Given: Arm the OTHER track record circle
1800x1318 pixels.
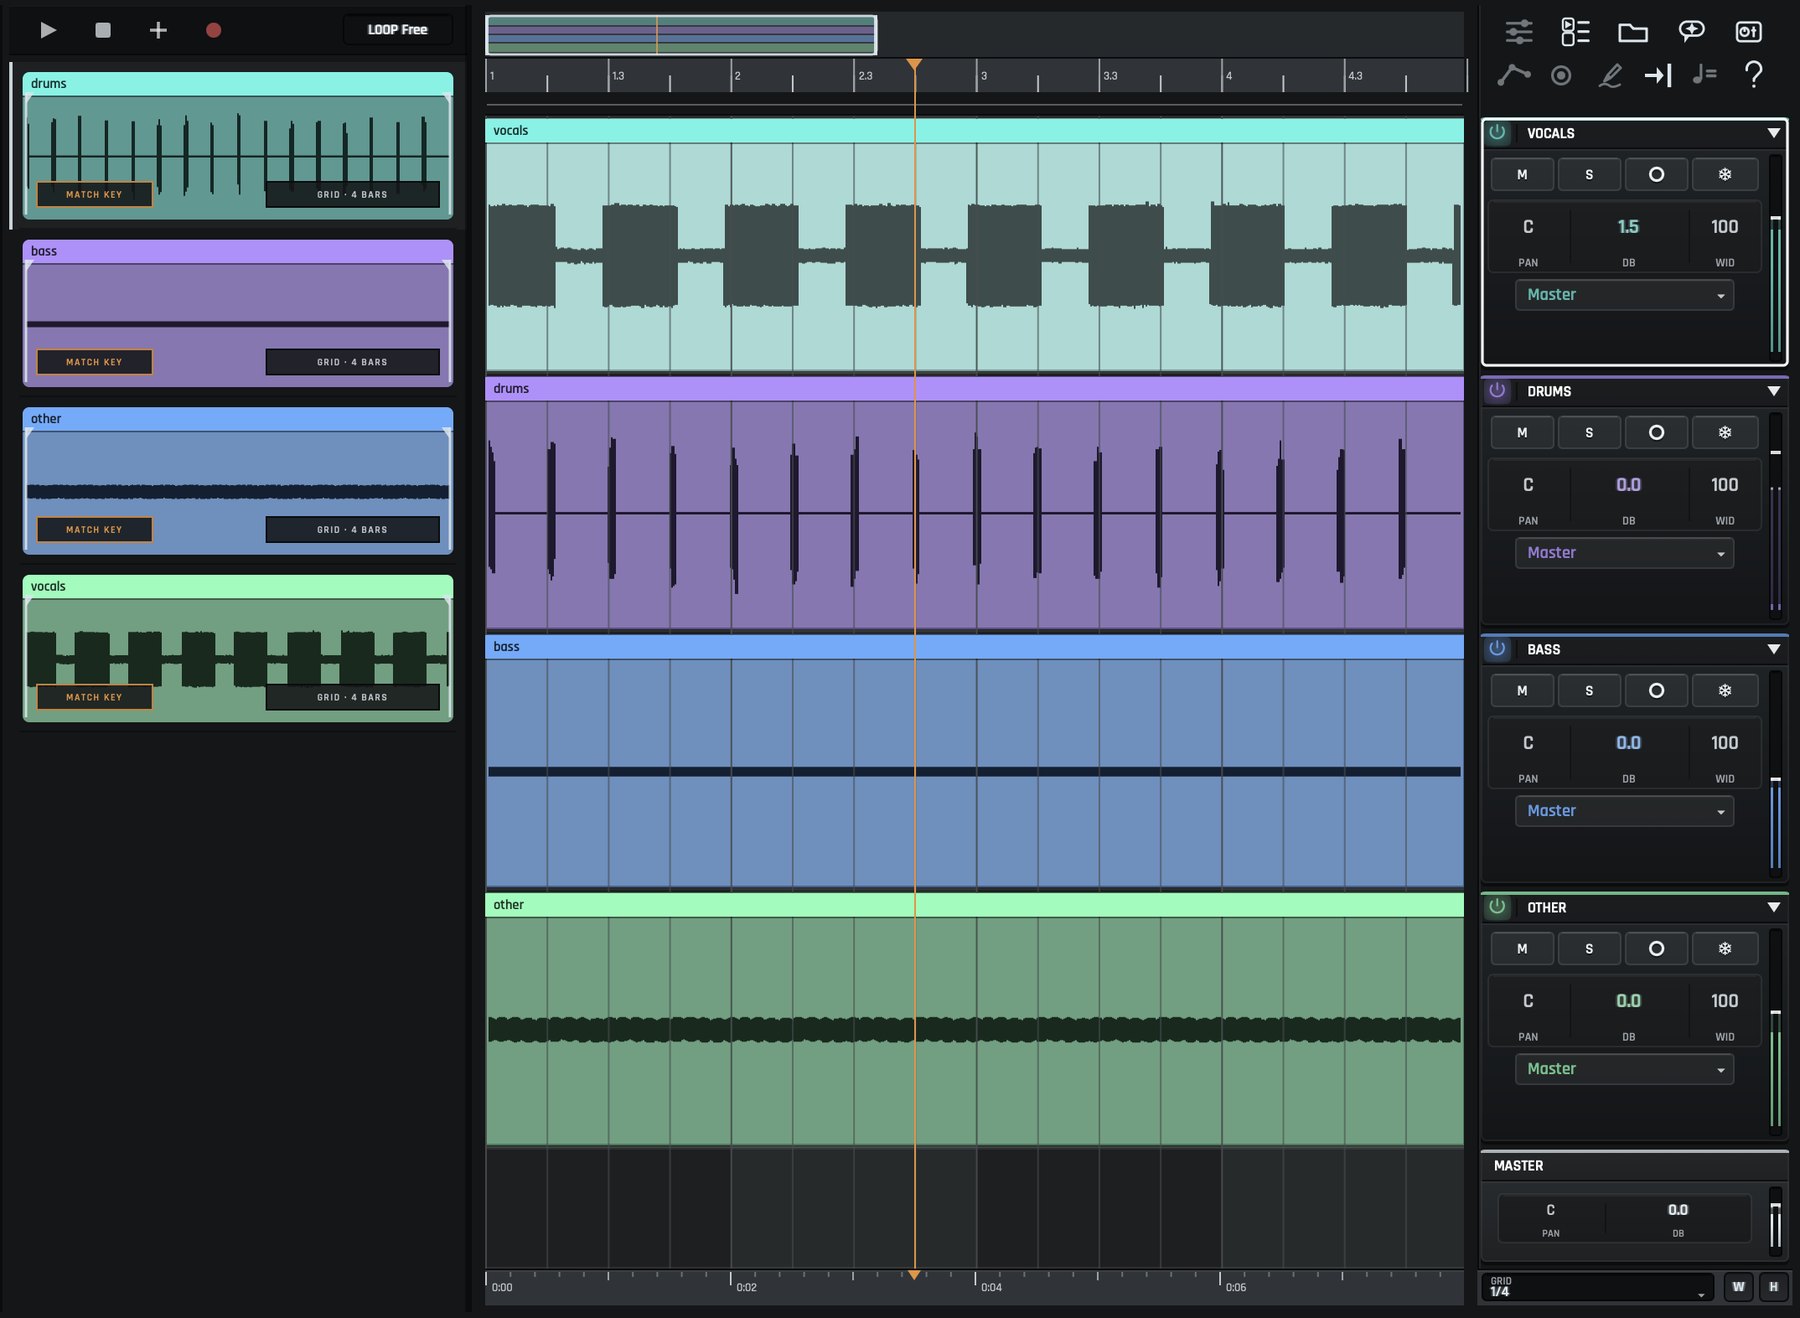Looking at the screenshot, I should (1656, 948).
